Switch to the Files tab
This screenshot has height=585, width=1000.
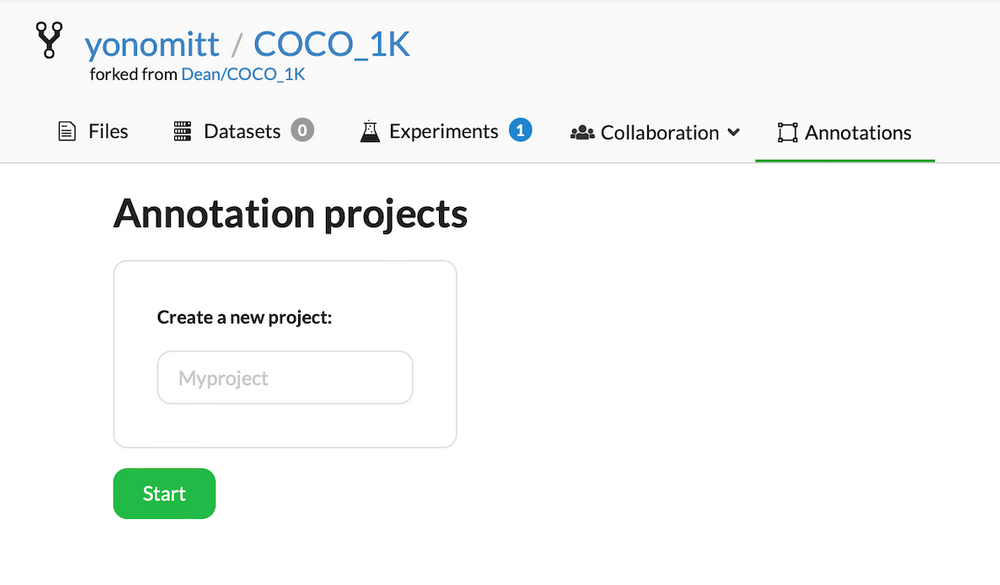pyautogui.click(x=92, y=130)
